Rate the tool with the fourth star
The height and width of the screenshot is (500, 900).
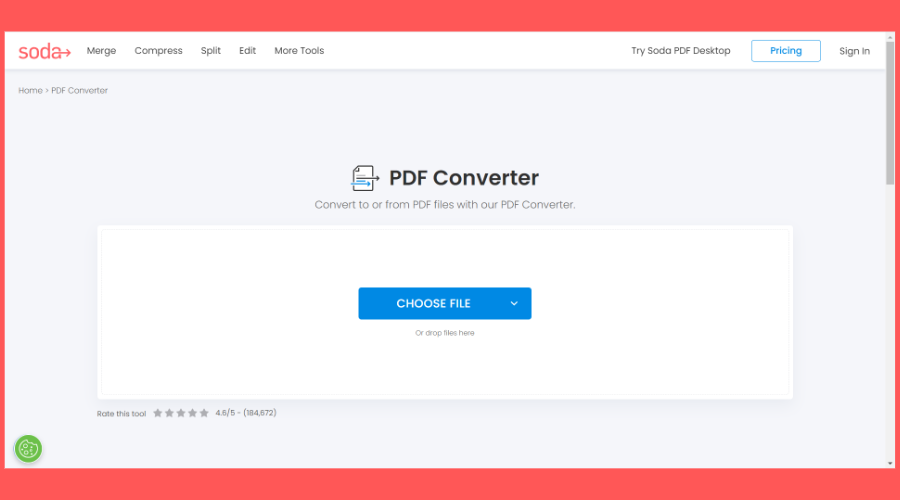pyautogui.click(x=192, y=413)
